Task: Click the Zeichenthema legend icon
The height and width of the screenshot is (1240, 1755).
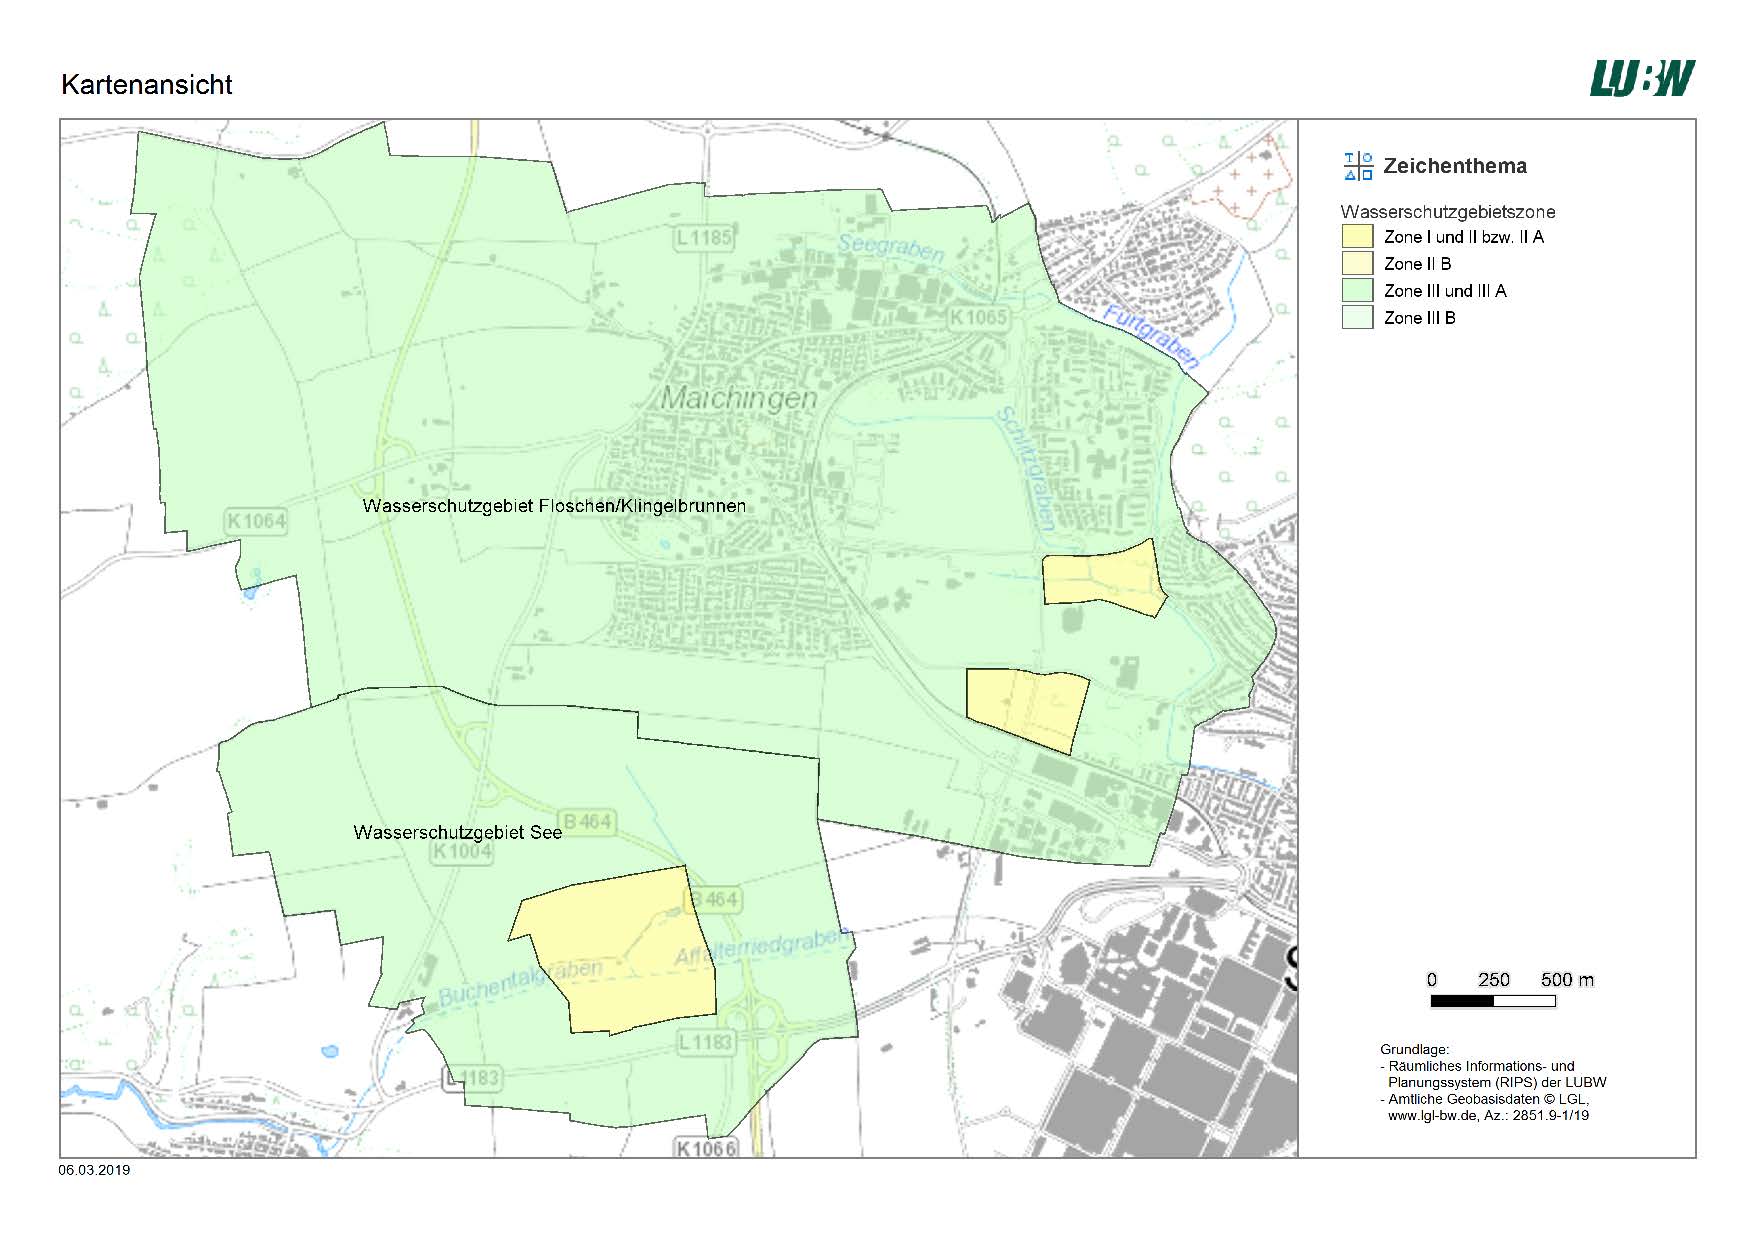Action: pos(1358,166)
